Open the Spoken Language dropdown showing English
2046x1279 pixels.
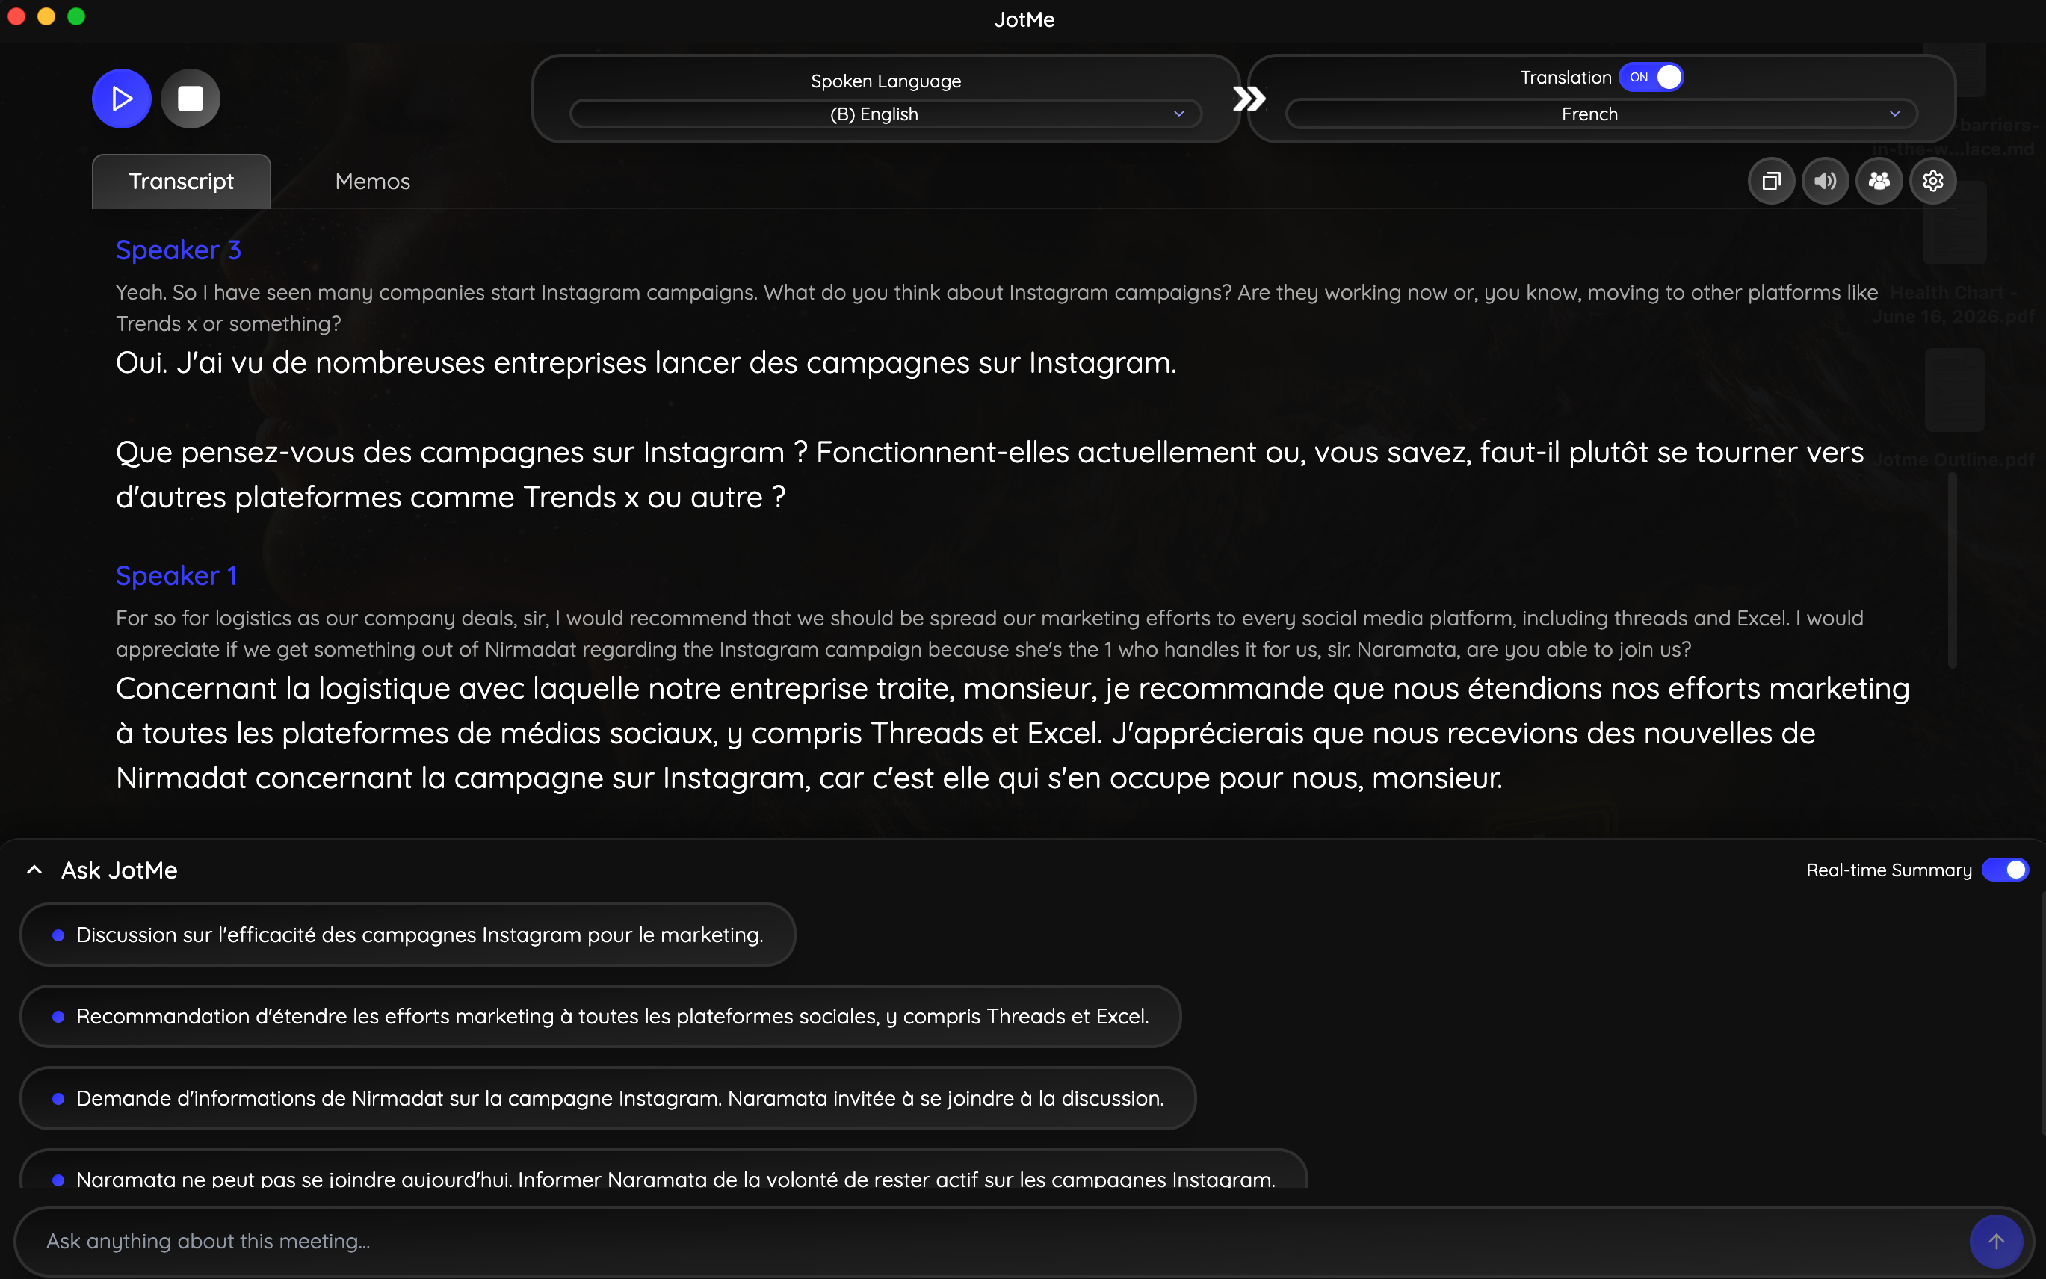coord(885,114)
